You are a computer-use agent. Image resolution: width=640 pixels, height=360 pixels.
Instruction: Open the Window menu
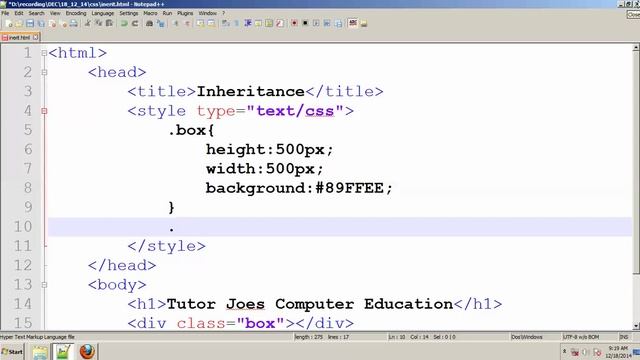(x=207, y=13)
